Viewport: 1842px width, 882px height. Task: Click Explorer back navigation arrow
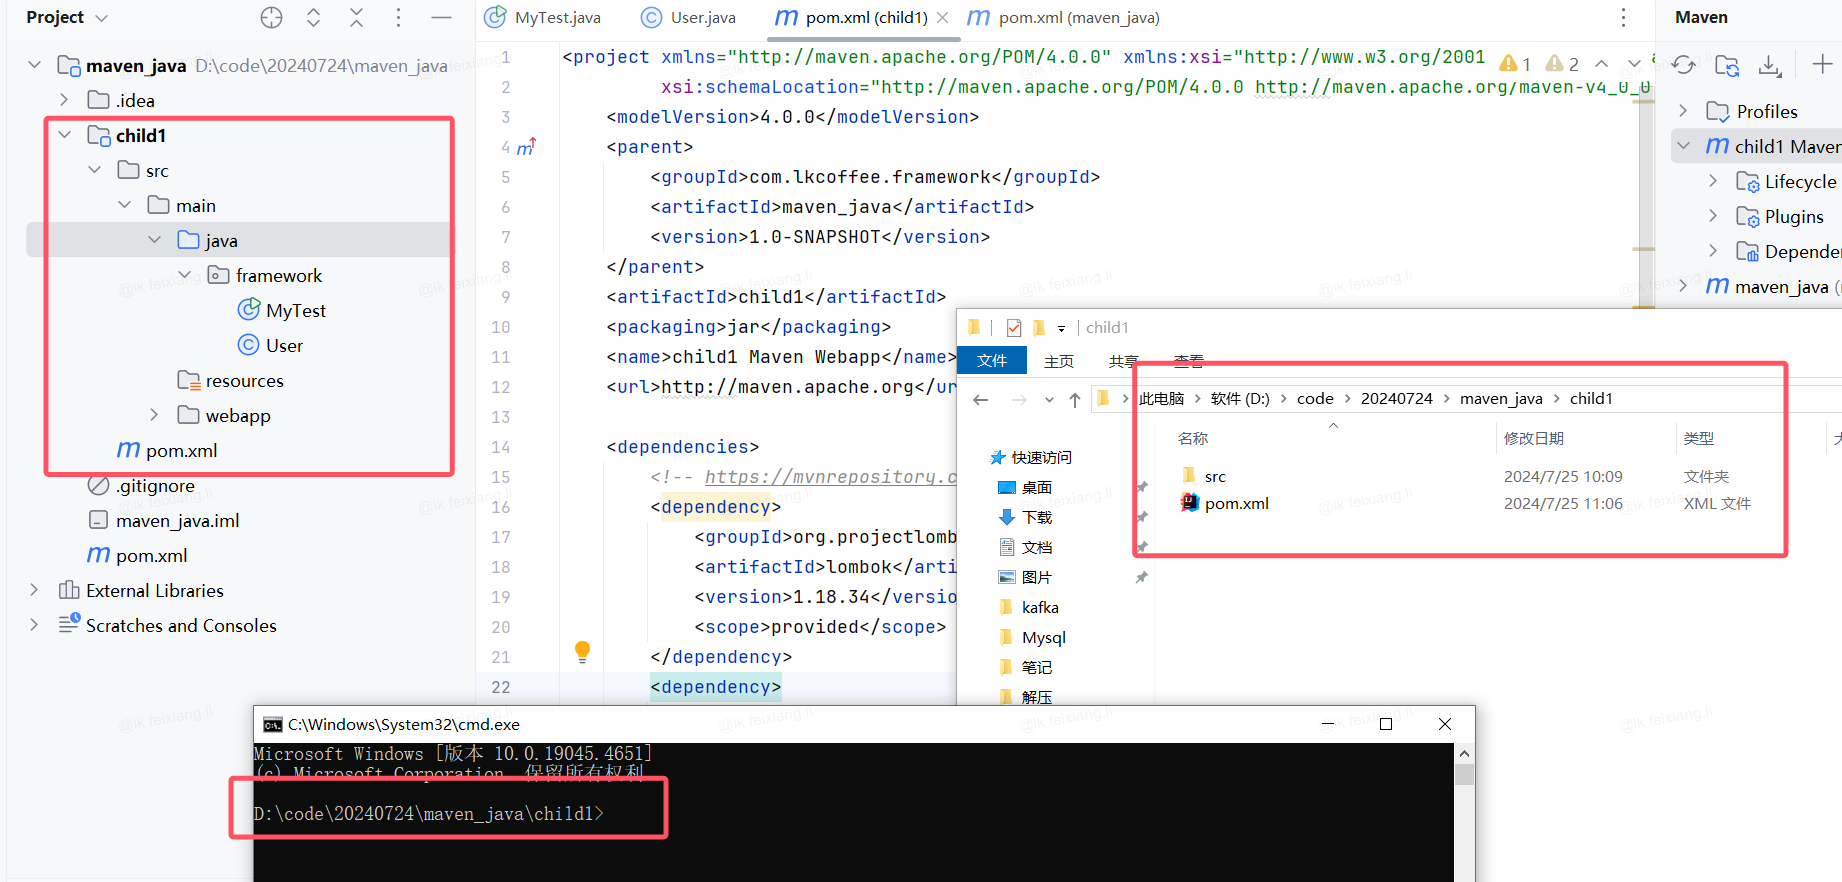(x=981, y=399)
